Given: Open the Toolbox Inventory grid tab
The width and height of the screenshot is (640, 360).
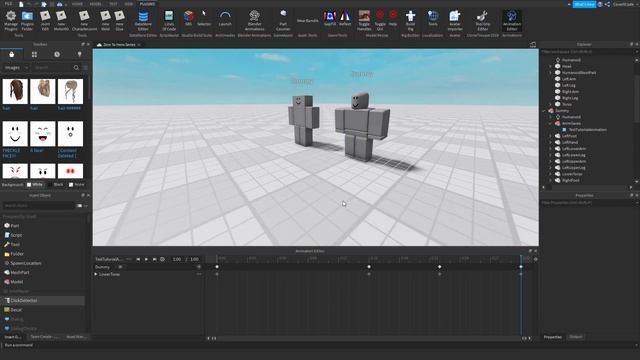Looking at the screenshot, I should coord(34,54).
